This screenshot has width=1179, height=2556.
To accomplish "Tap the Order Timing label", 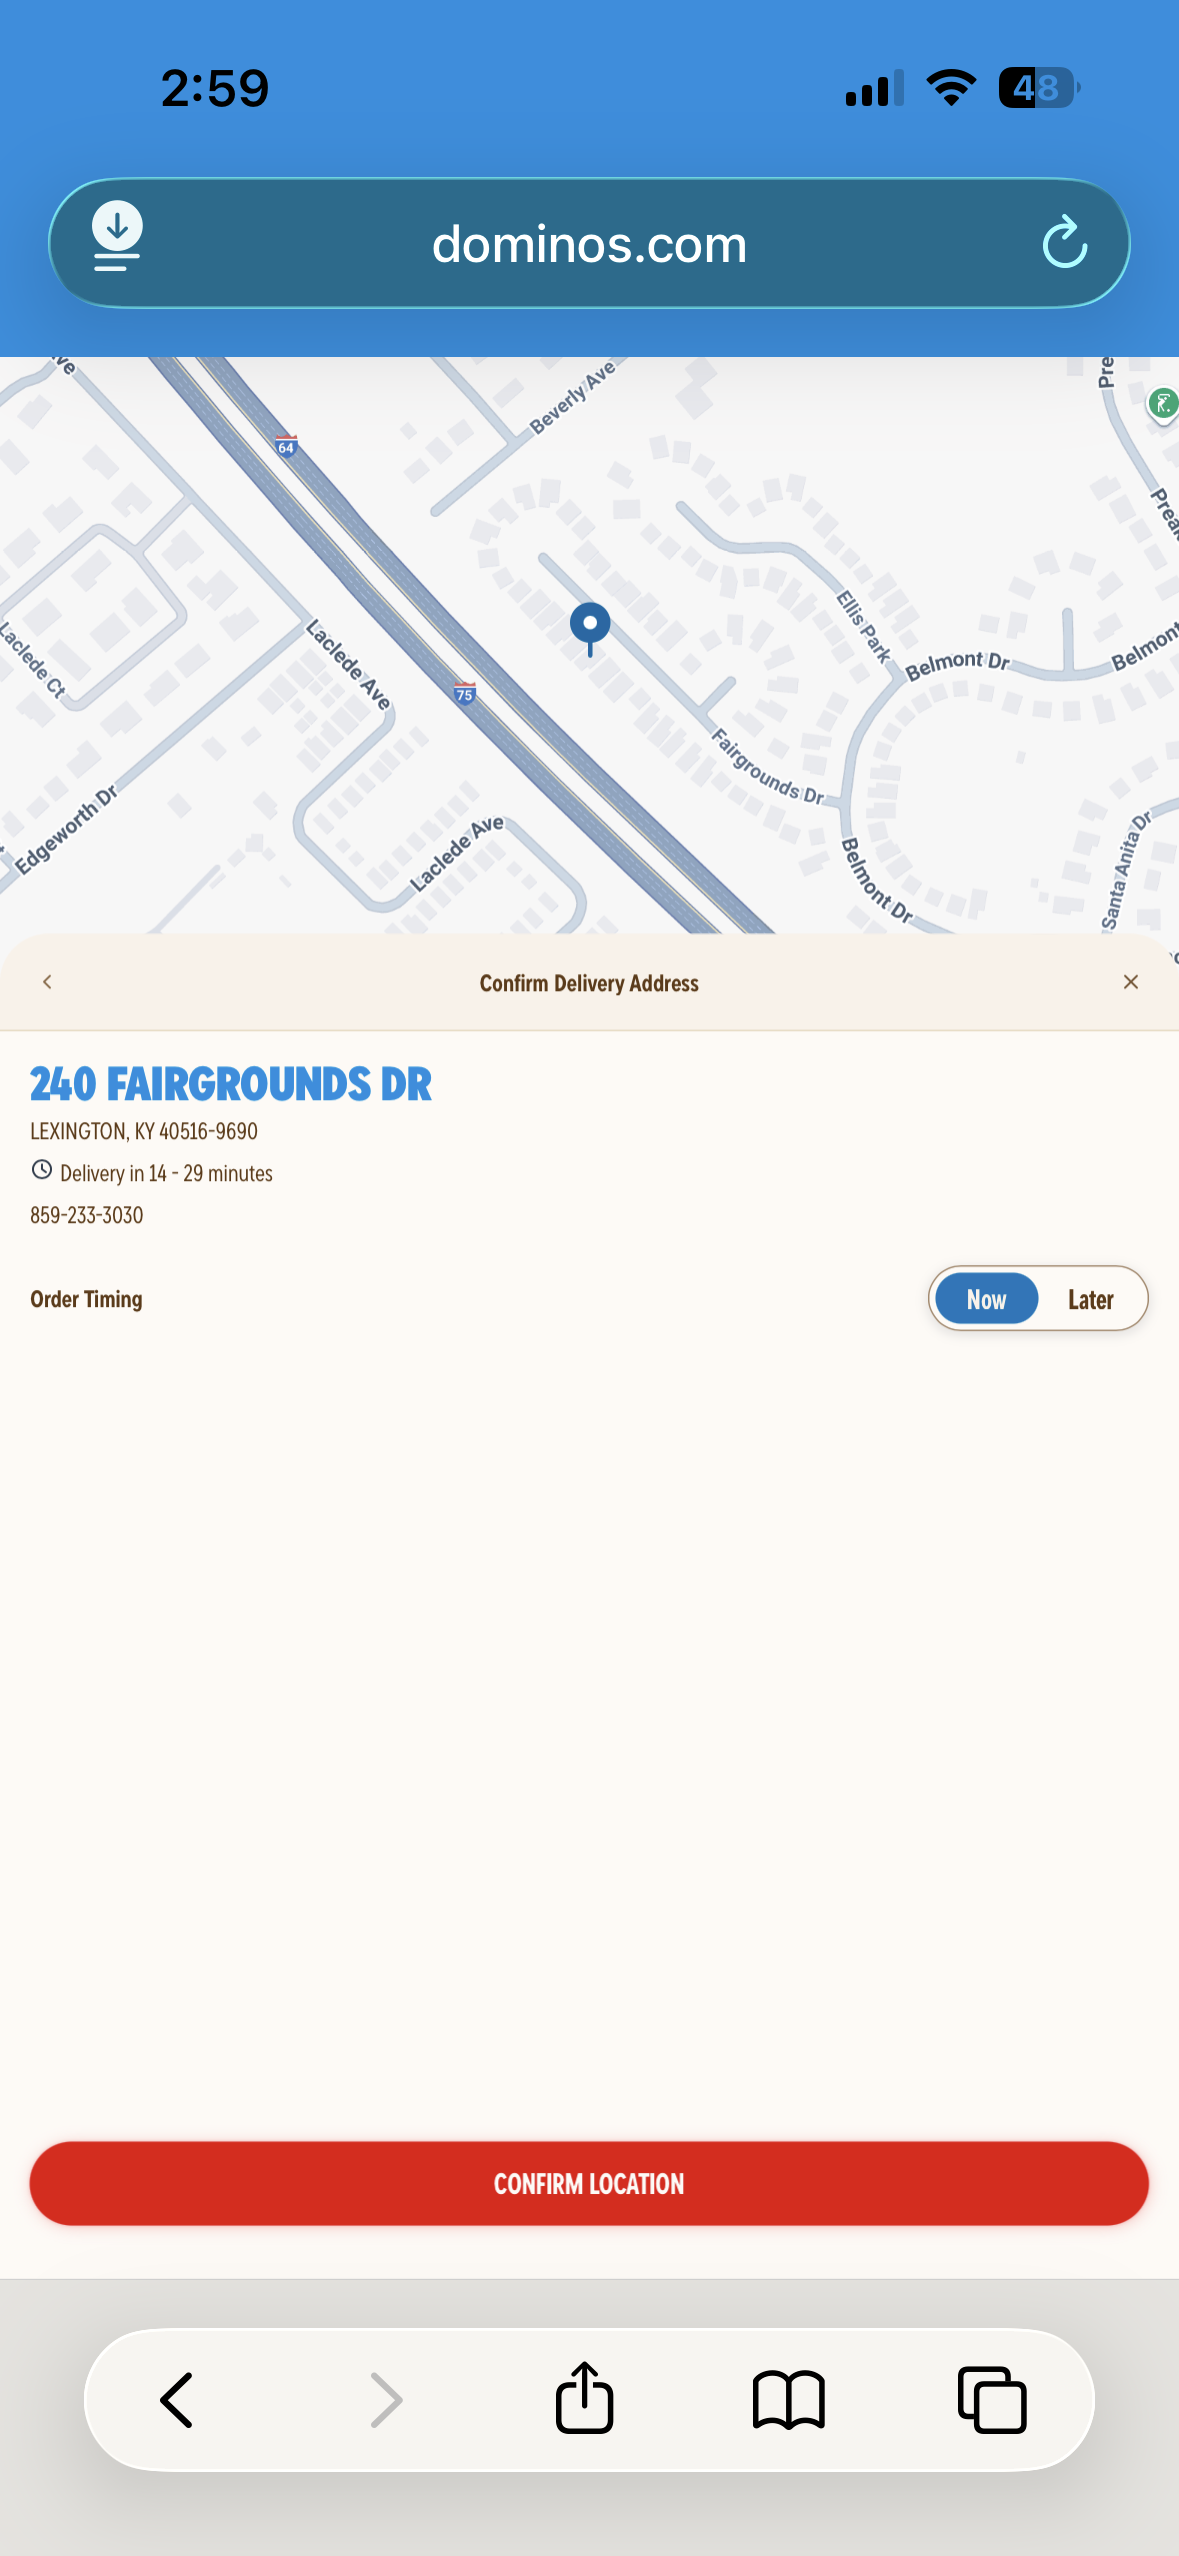I will coord(86,1299).
